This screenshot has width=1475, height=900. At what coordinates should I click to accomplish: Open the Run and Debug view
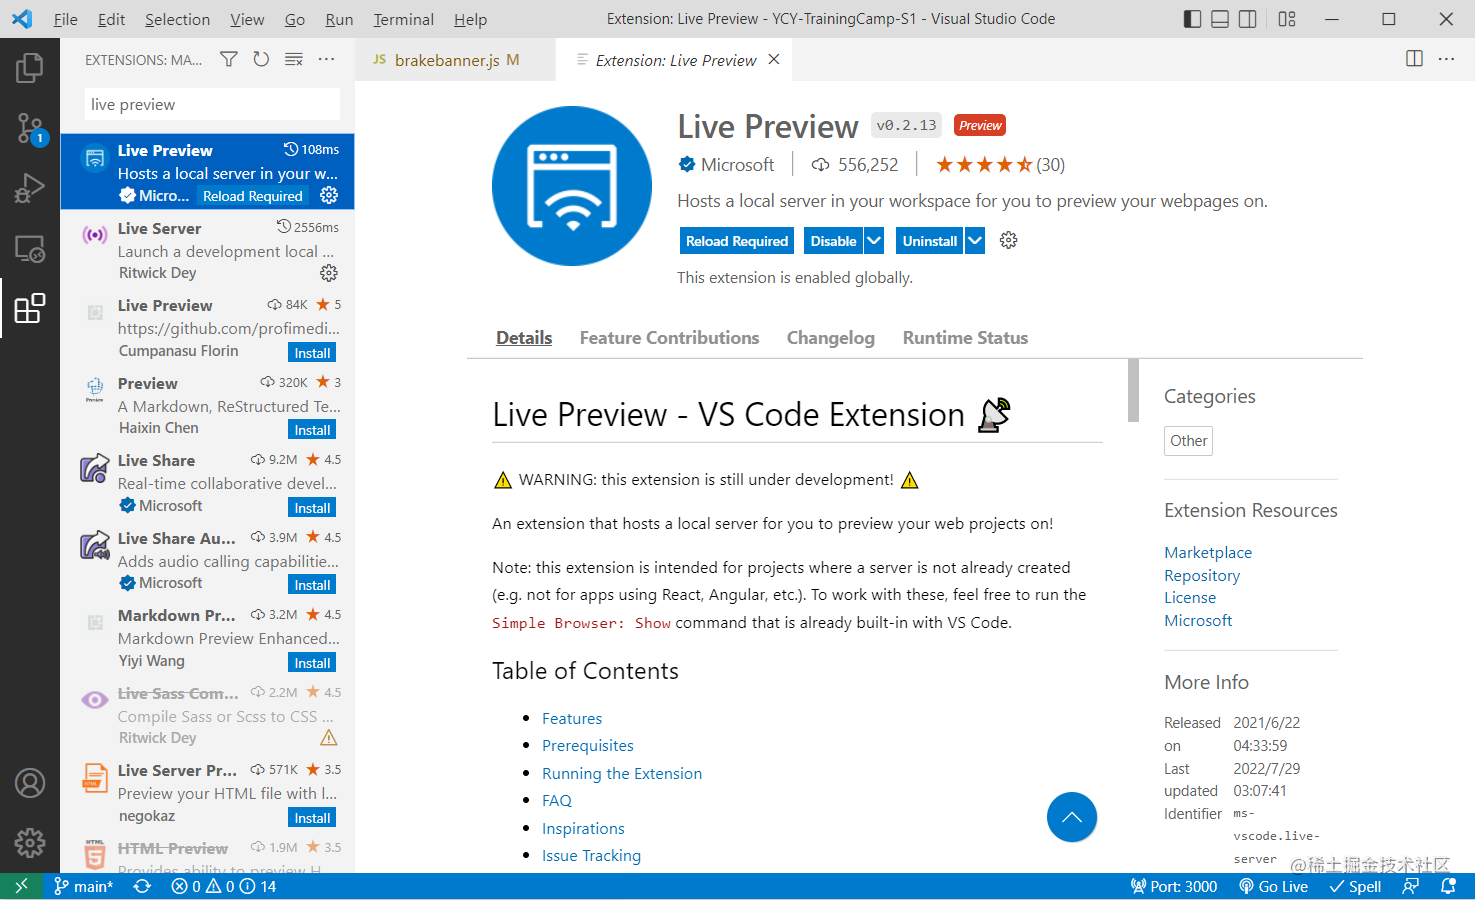click(x=30, y=188)
